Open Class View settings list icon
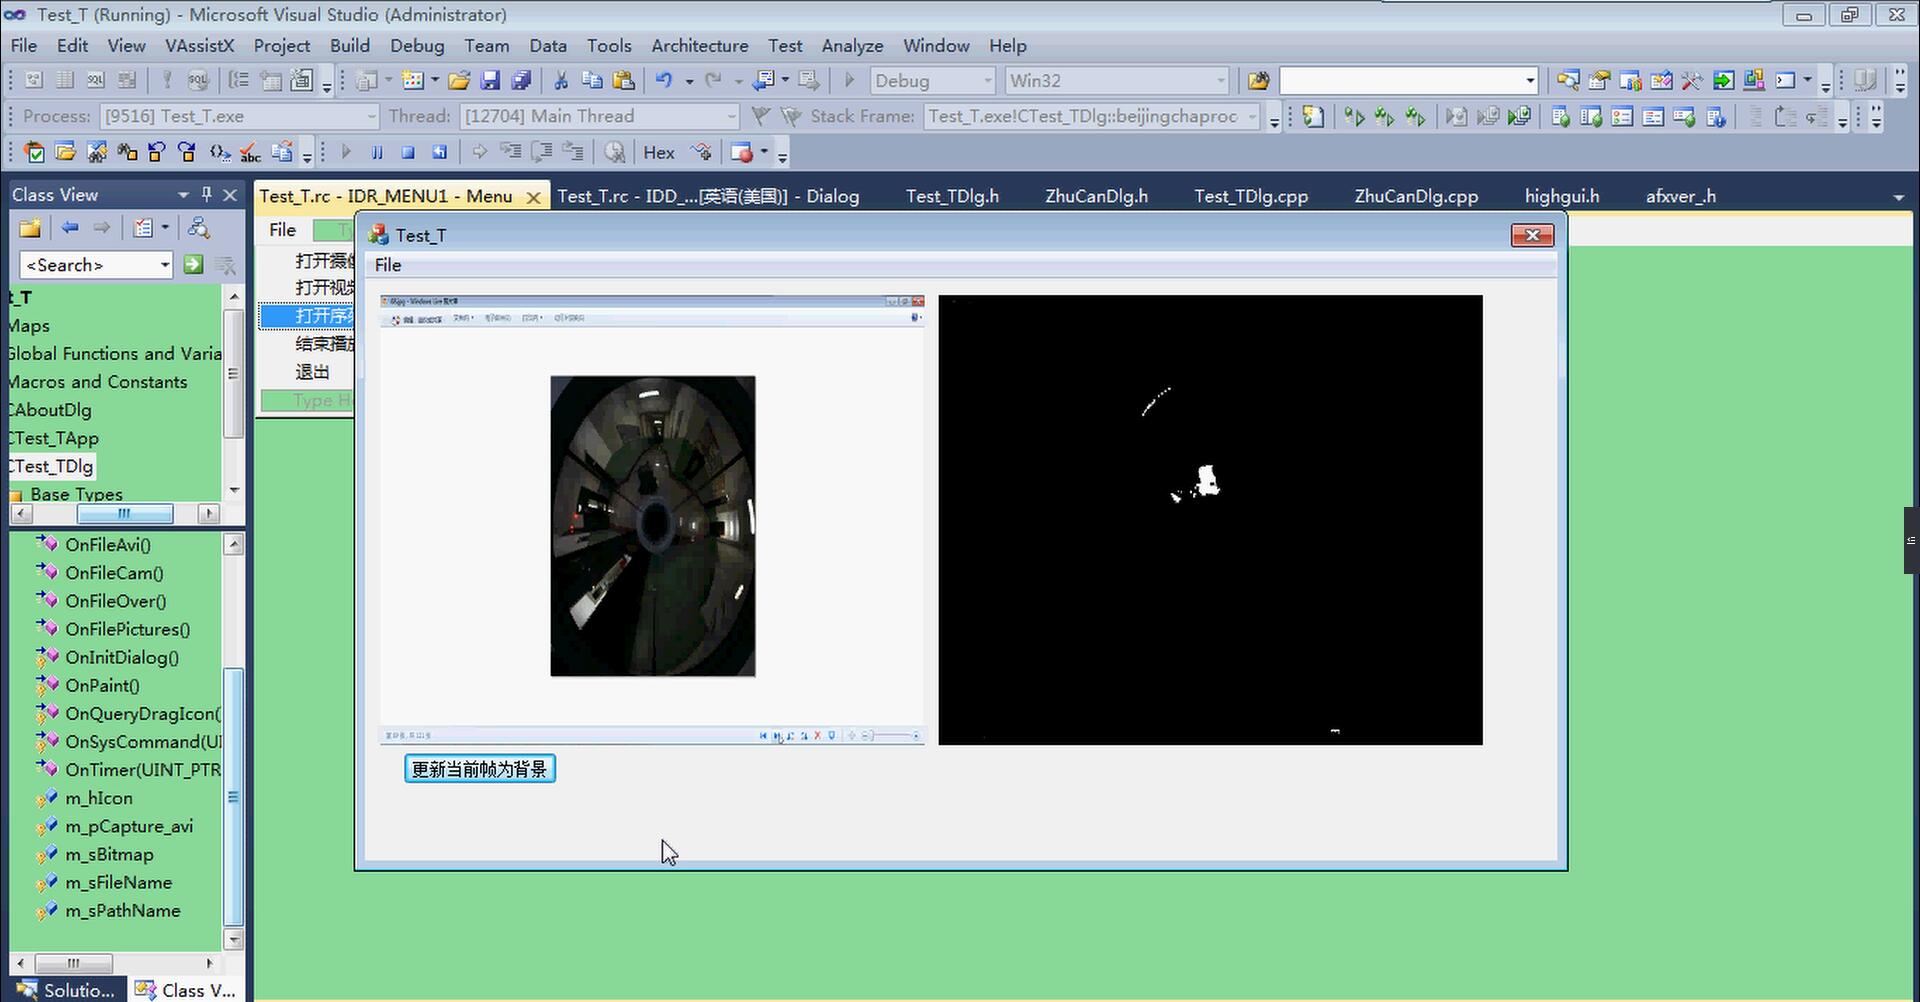 tap(145, 229)
